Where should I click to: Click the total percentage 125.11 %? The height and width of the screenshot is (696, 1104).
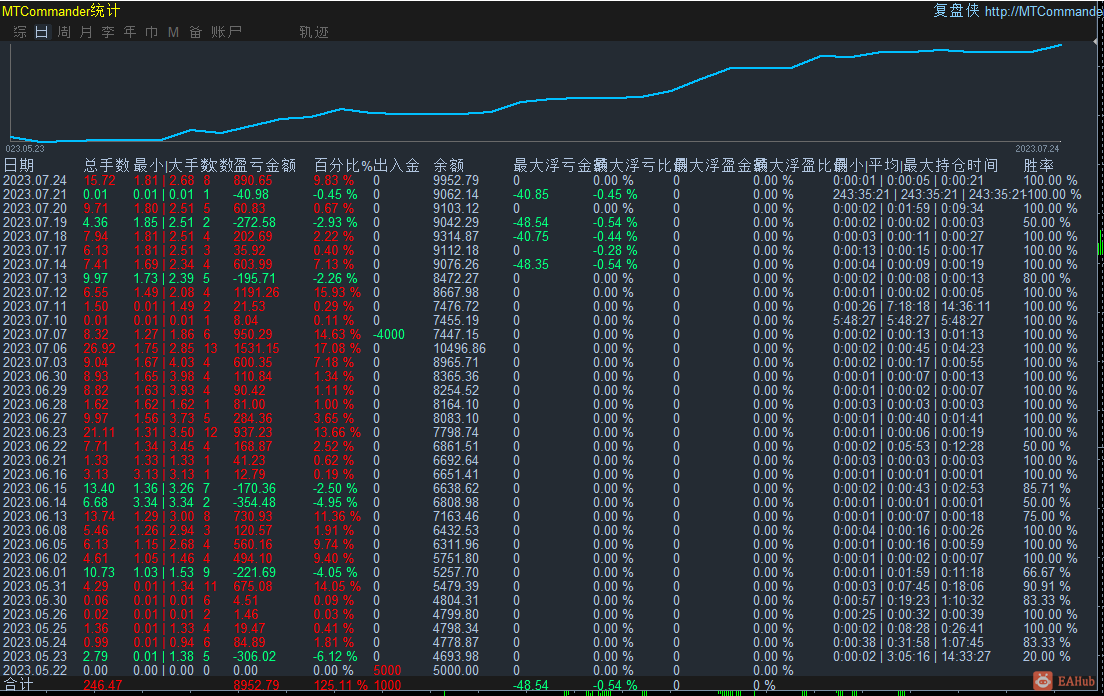pos(341,685)
